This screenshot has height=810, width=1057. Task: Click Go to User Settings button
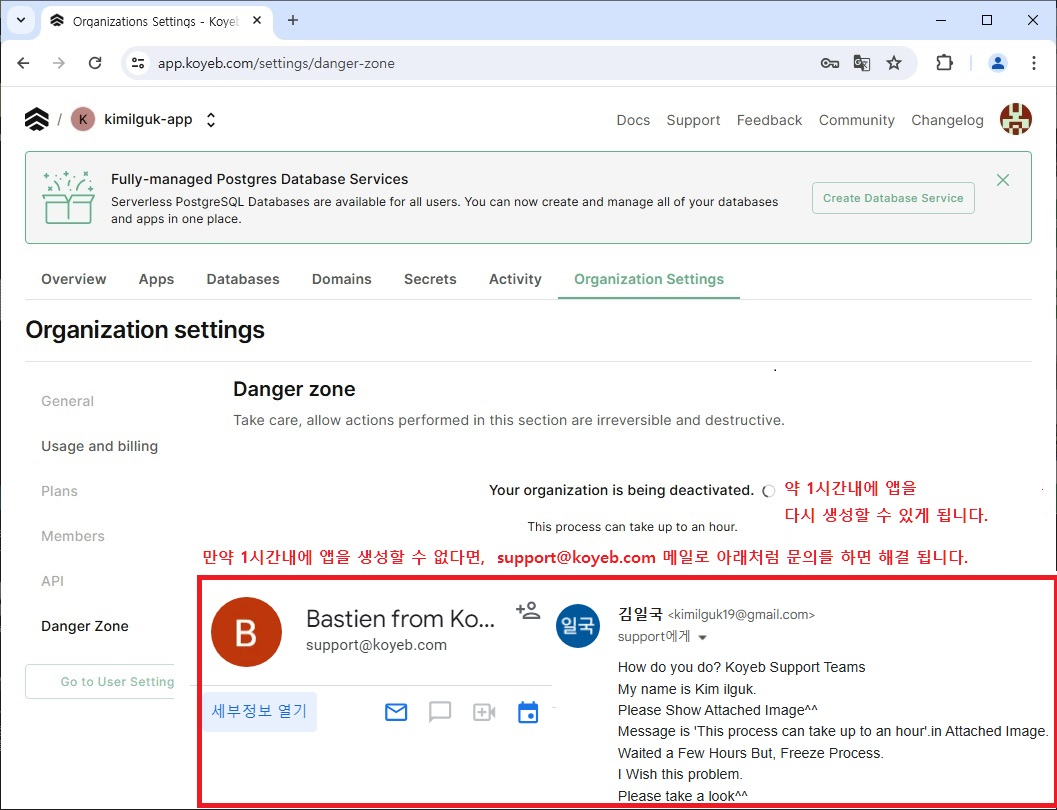point(101,681)
